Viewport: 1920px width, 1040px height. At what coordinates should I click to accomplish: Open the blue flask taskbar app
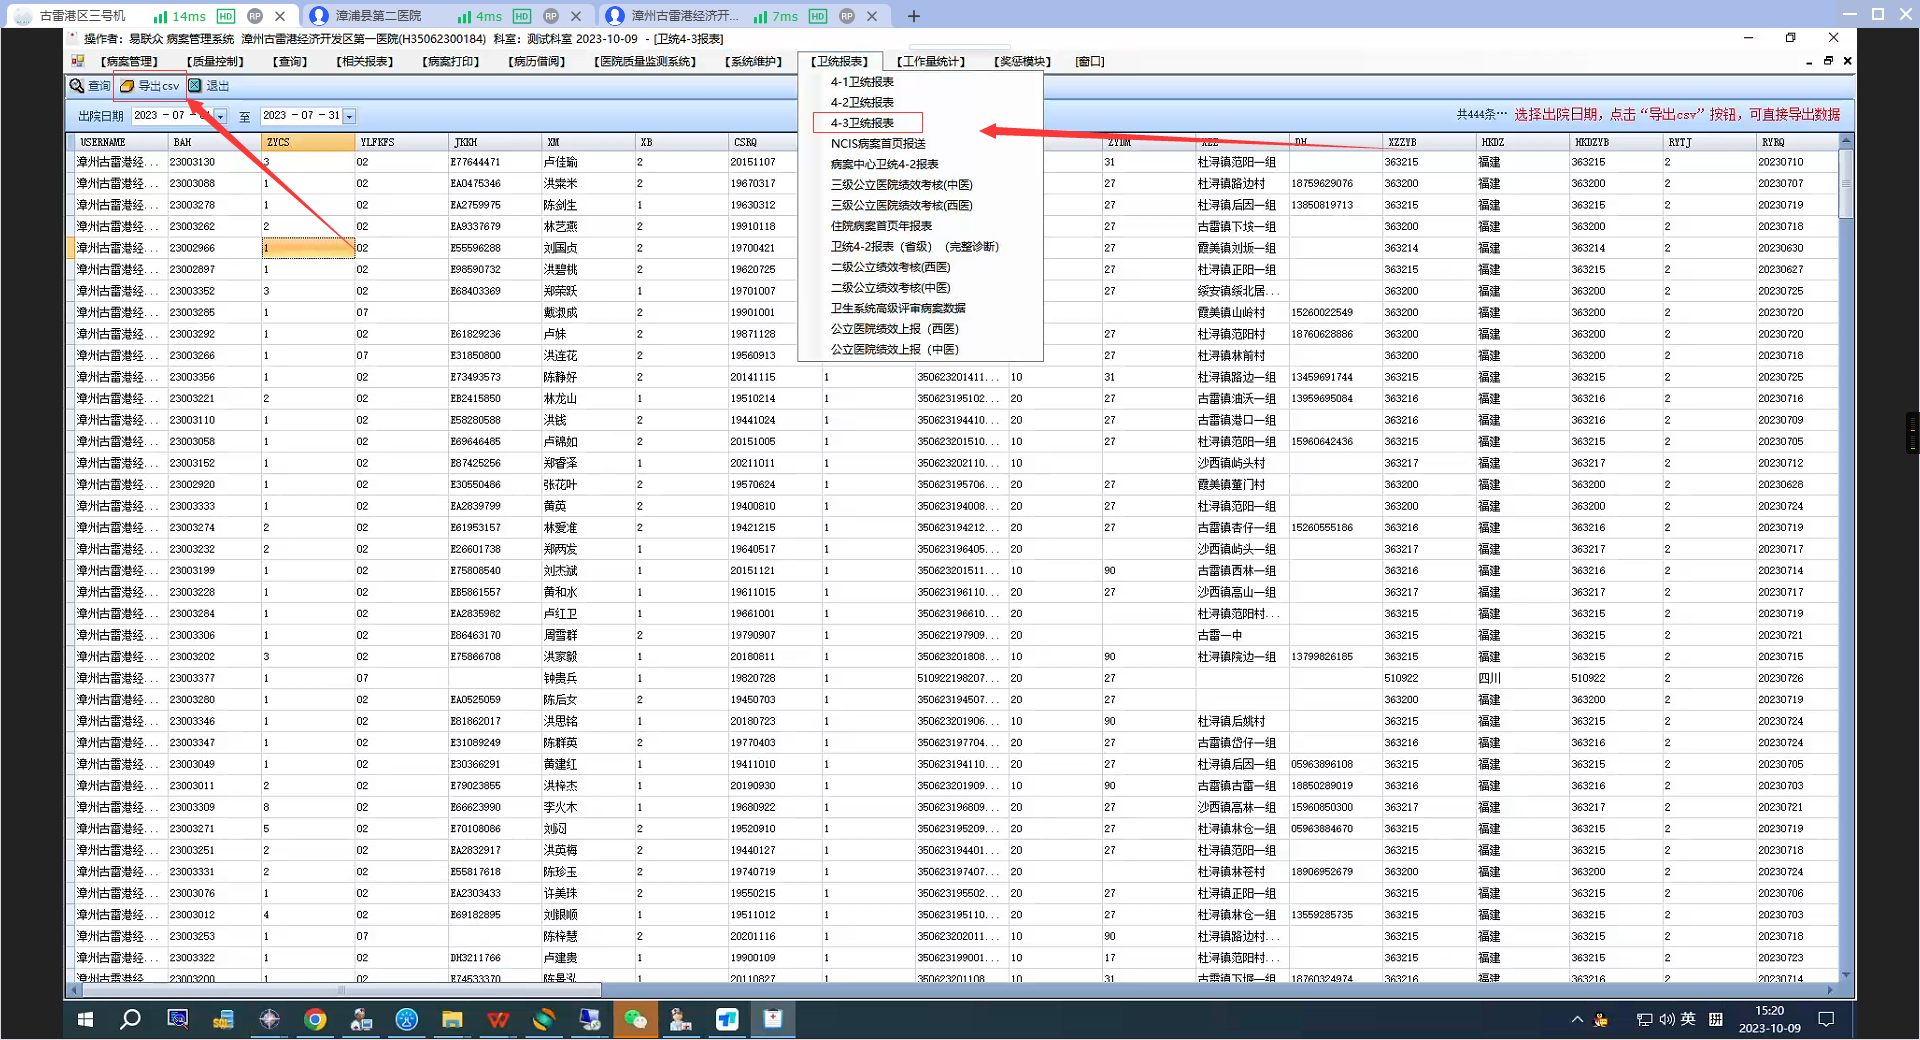click(x=406, y=1019)
